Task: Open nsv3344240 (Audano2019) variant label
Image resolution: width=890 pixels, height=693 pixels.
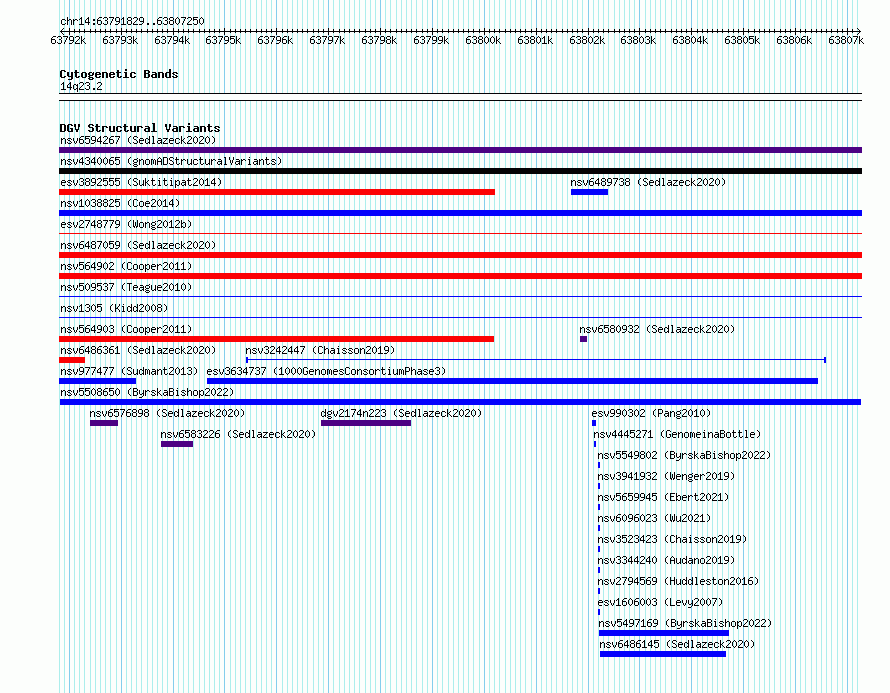Action: (x=666, y=560)
